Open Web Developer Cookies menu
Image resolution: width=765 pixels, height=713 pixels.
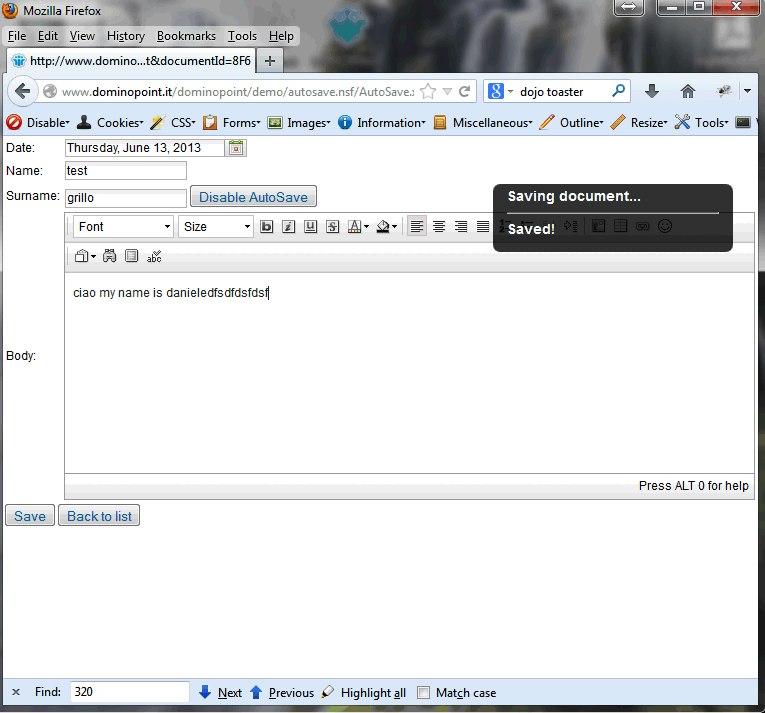pos(110,122)
